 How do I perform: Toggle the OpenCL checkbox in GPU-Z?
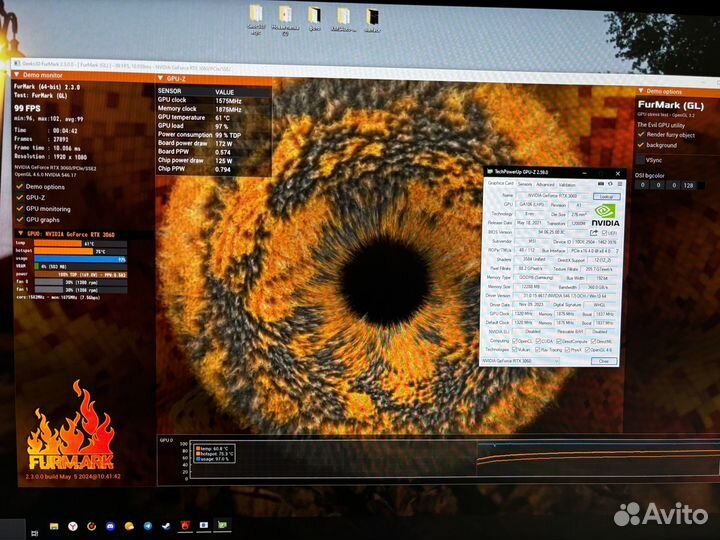coord(515,341)
